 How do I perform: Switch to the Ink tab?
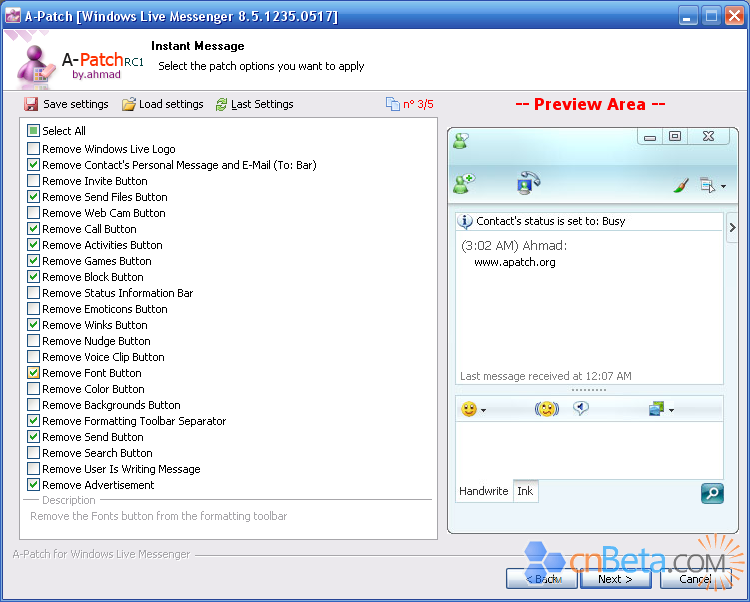point(525,491)
